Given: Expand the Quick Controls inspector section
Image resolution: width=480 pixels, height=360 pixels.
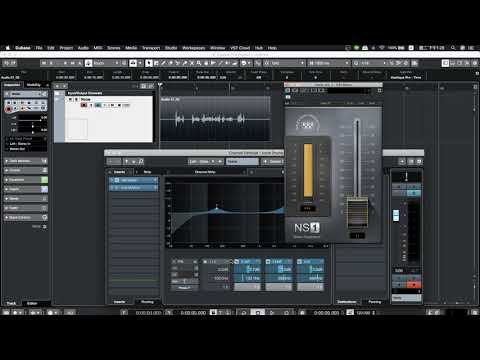Looking at the screenshot, I should point(26,217).
